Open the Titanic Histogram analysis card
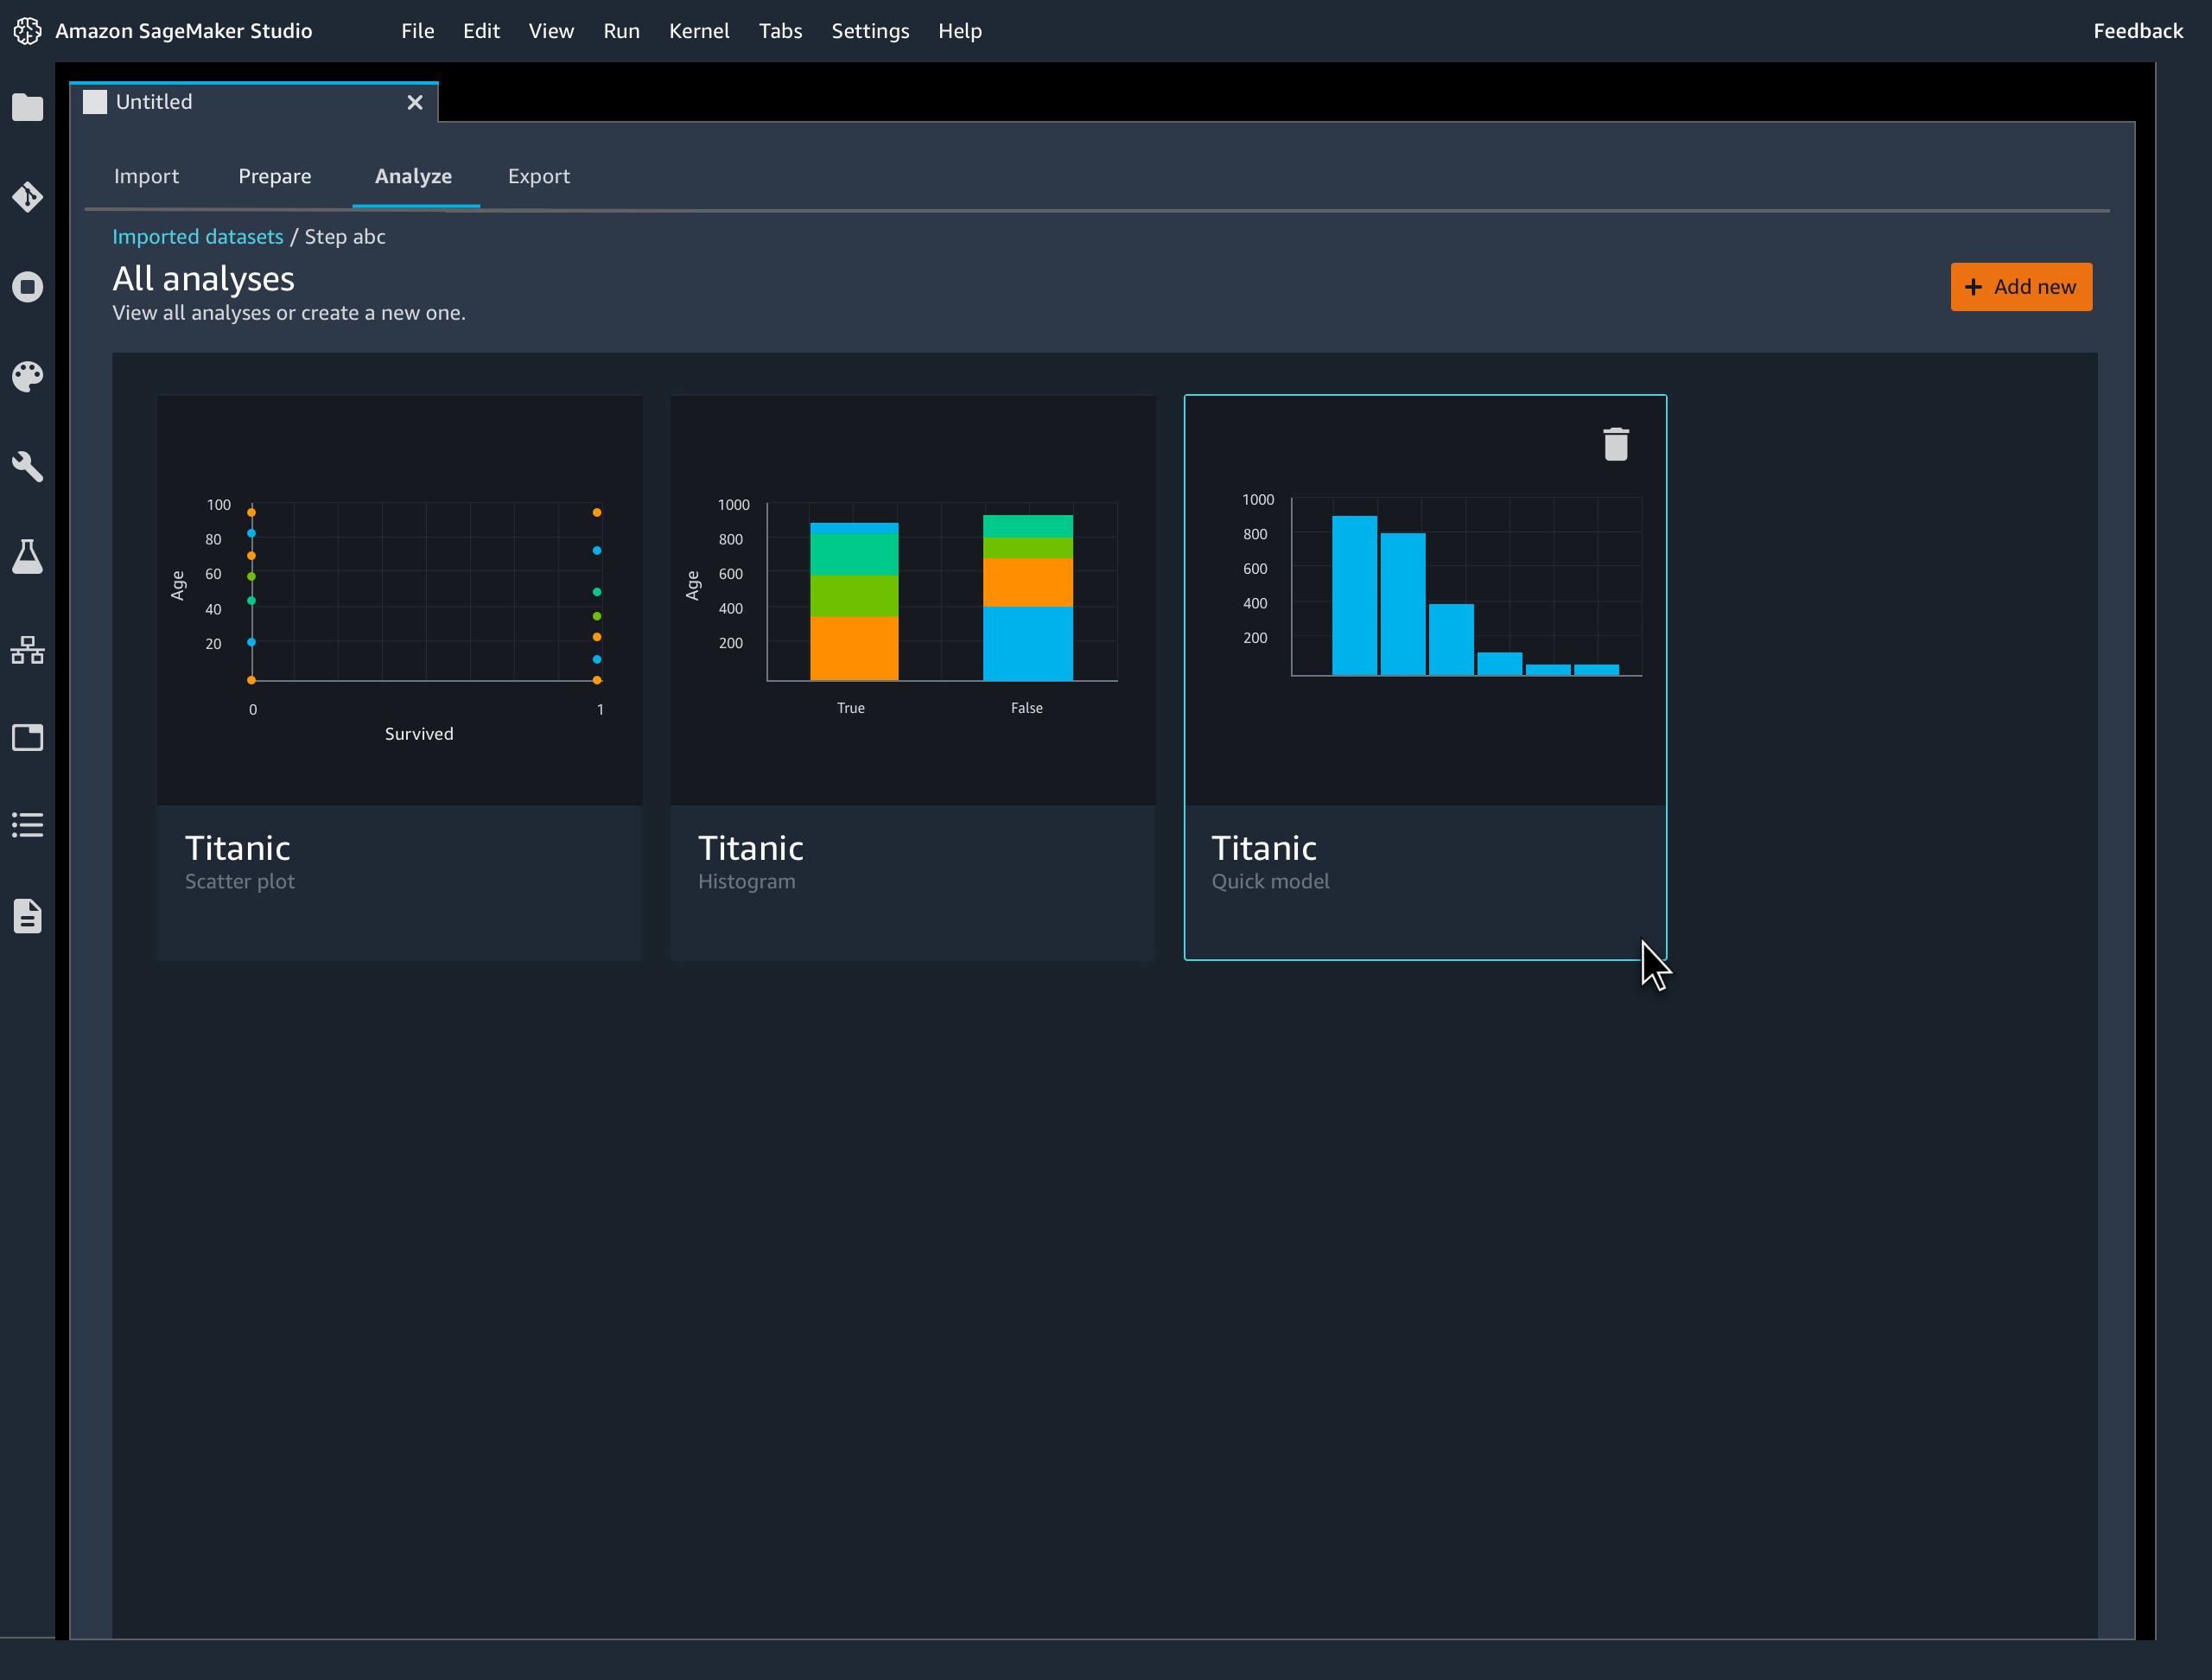The height and width of the screenshot is (1680, 2212). [x=911, y=677]
